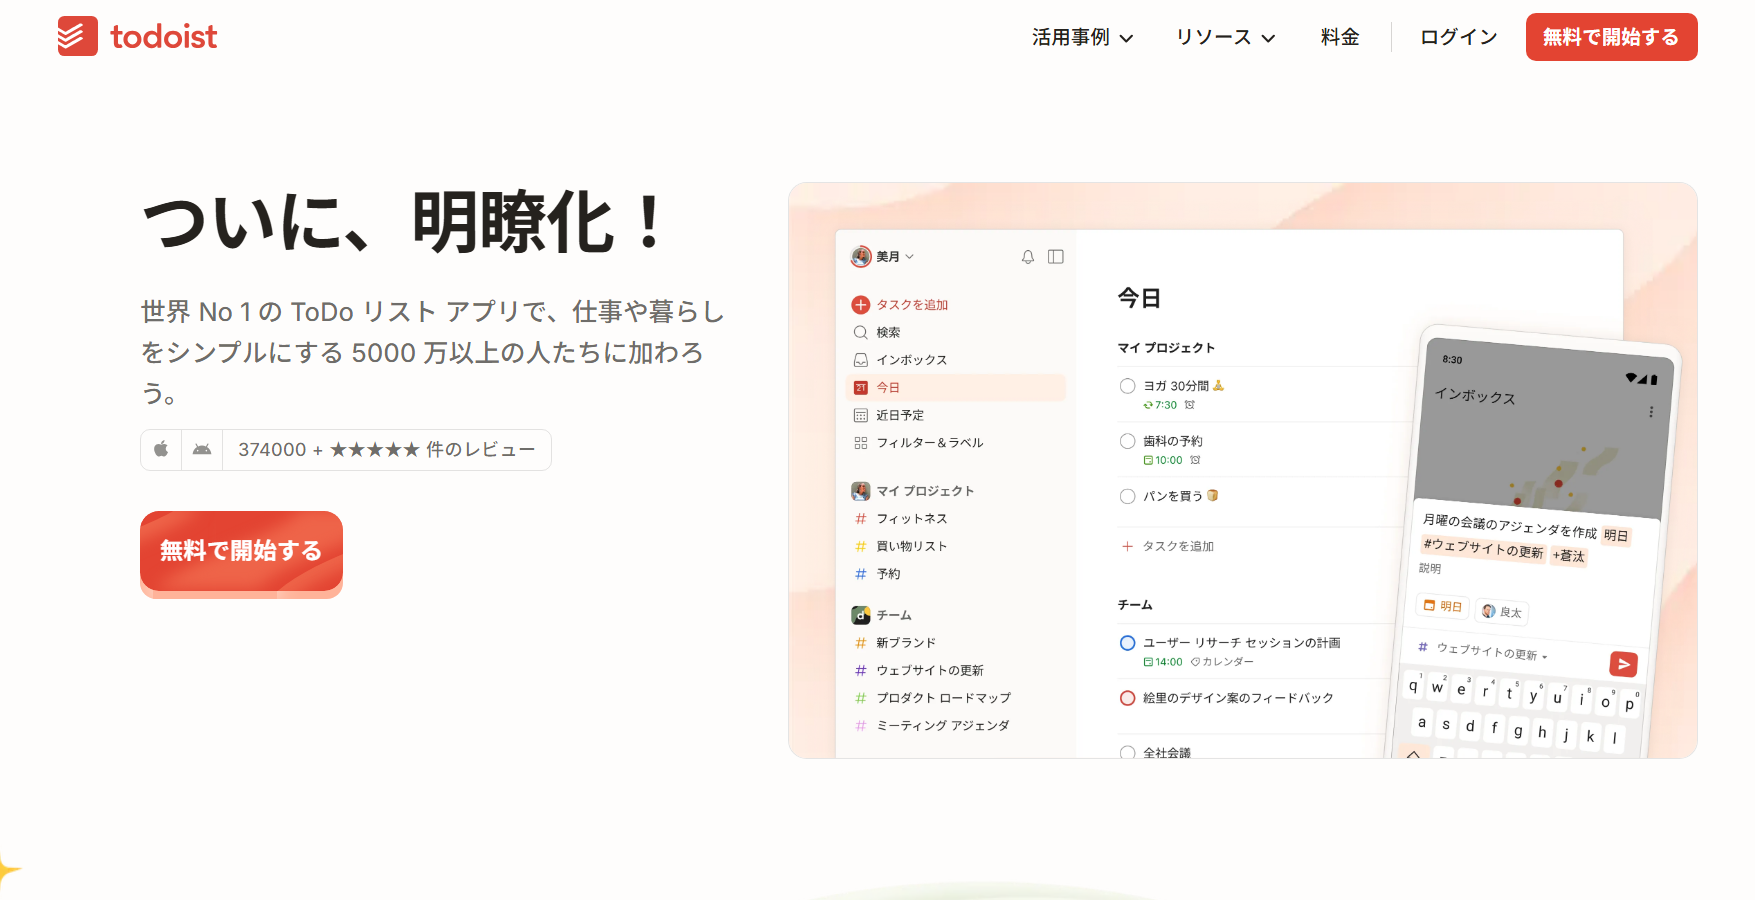Open the 料金 pricing page

coord(1339,37)
